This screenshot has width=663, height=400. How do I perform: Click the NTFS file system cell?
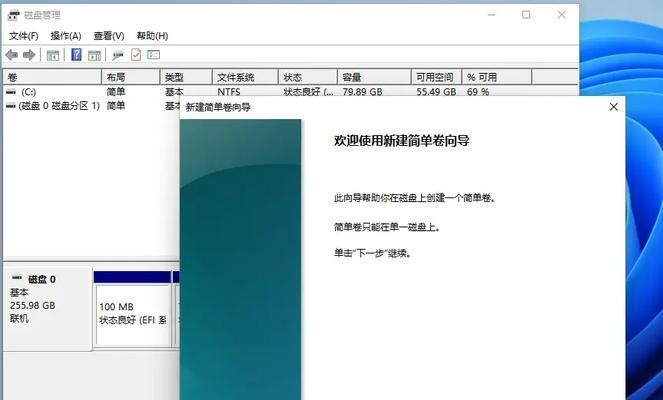click(x=229, y=92)
